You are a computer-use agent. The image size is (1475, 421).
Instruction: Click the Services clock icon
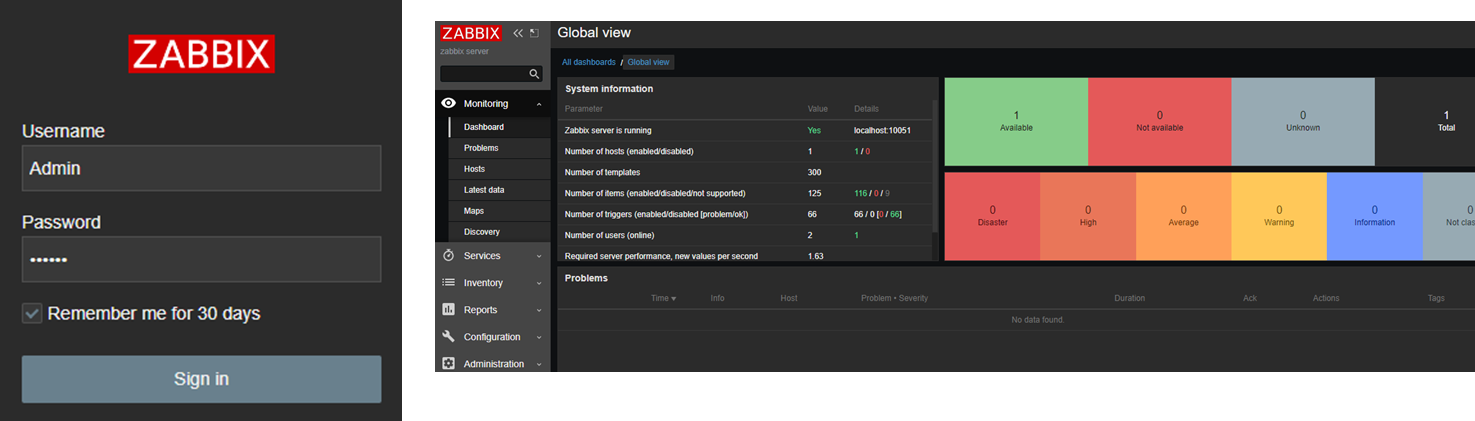point(449,256)
